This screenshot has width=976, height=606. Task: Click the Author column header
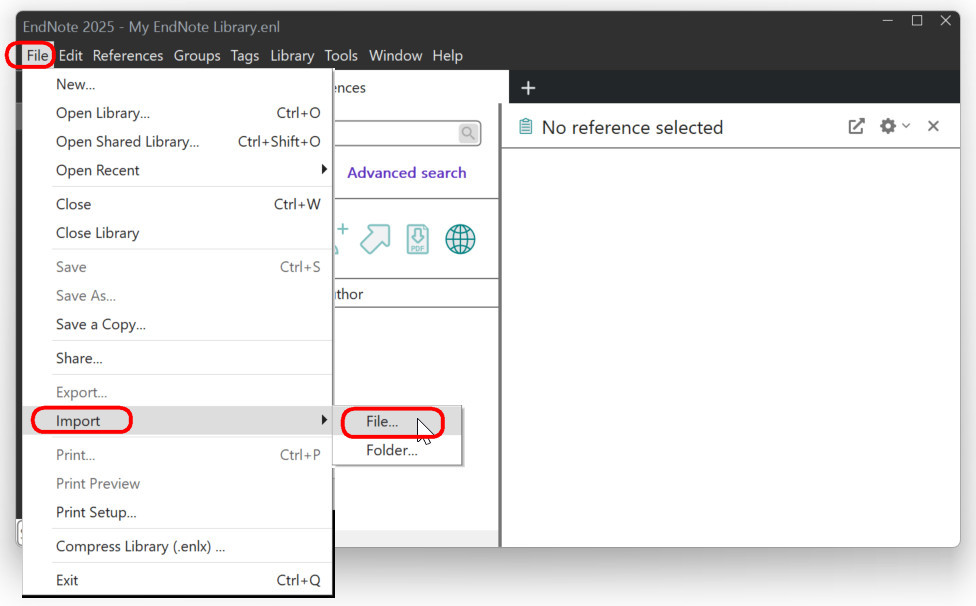pyautogui.click(x=348, y=294)
